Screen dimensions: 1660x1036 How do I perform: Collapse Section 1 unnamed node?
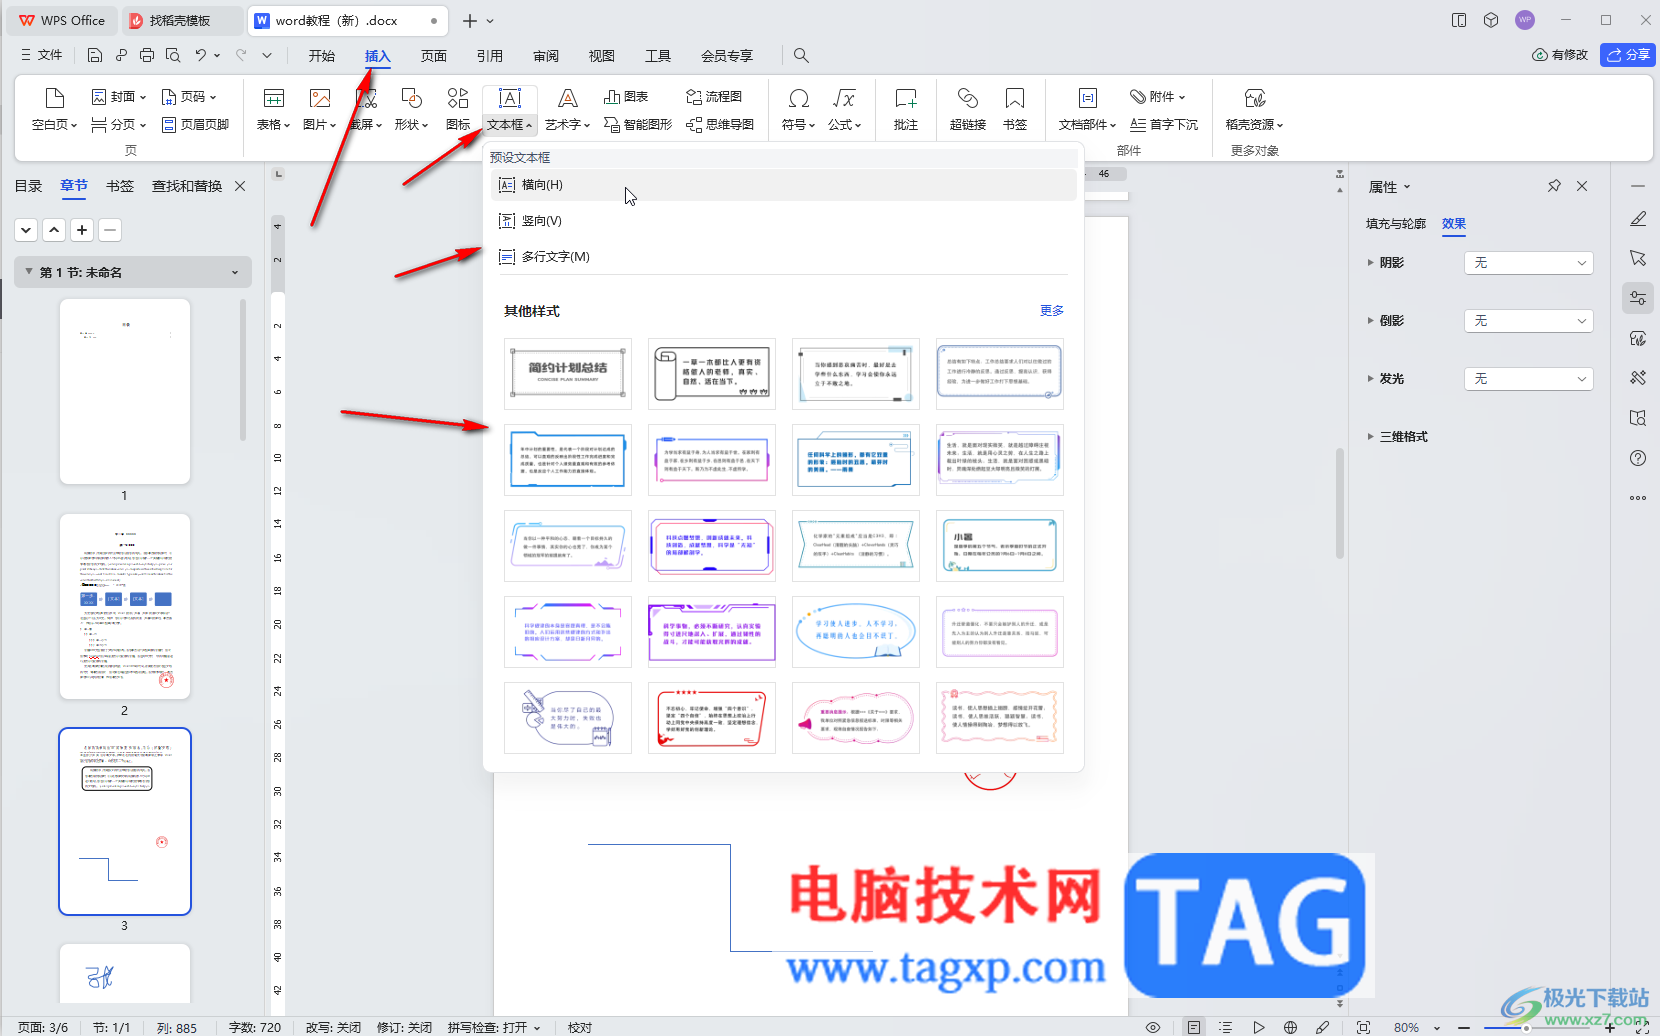(x=29, y=272)
